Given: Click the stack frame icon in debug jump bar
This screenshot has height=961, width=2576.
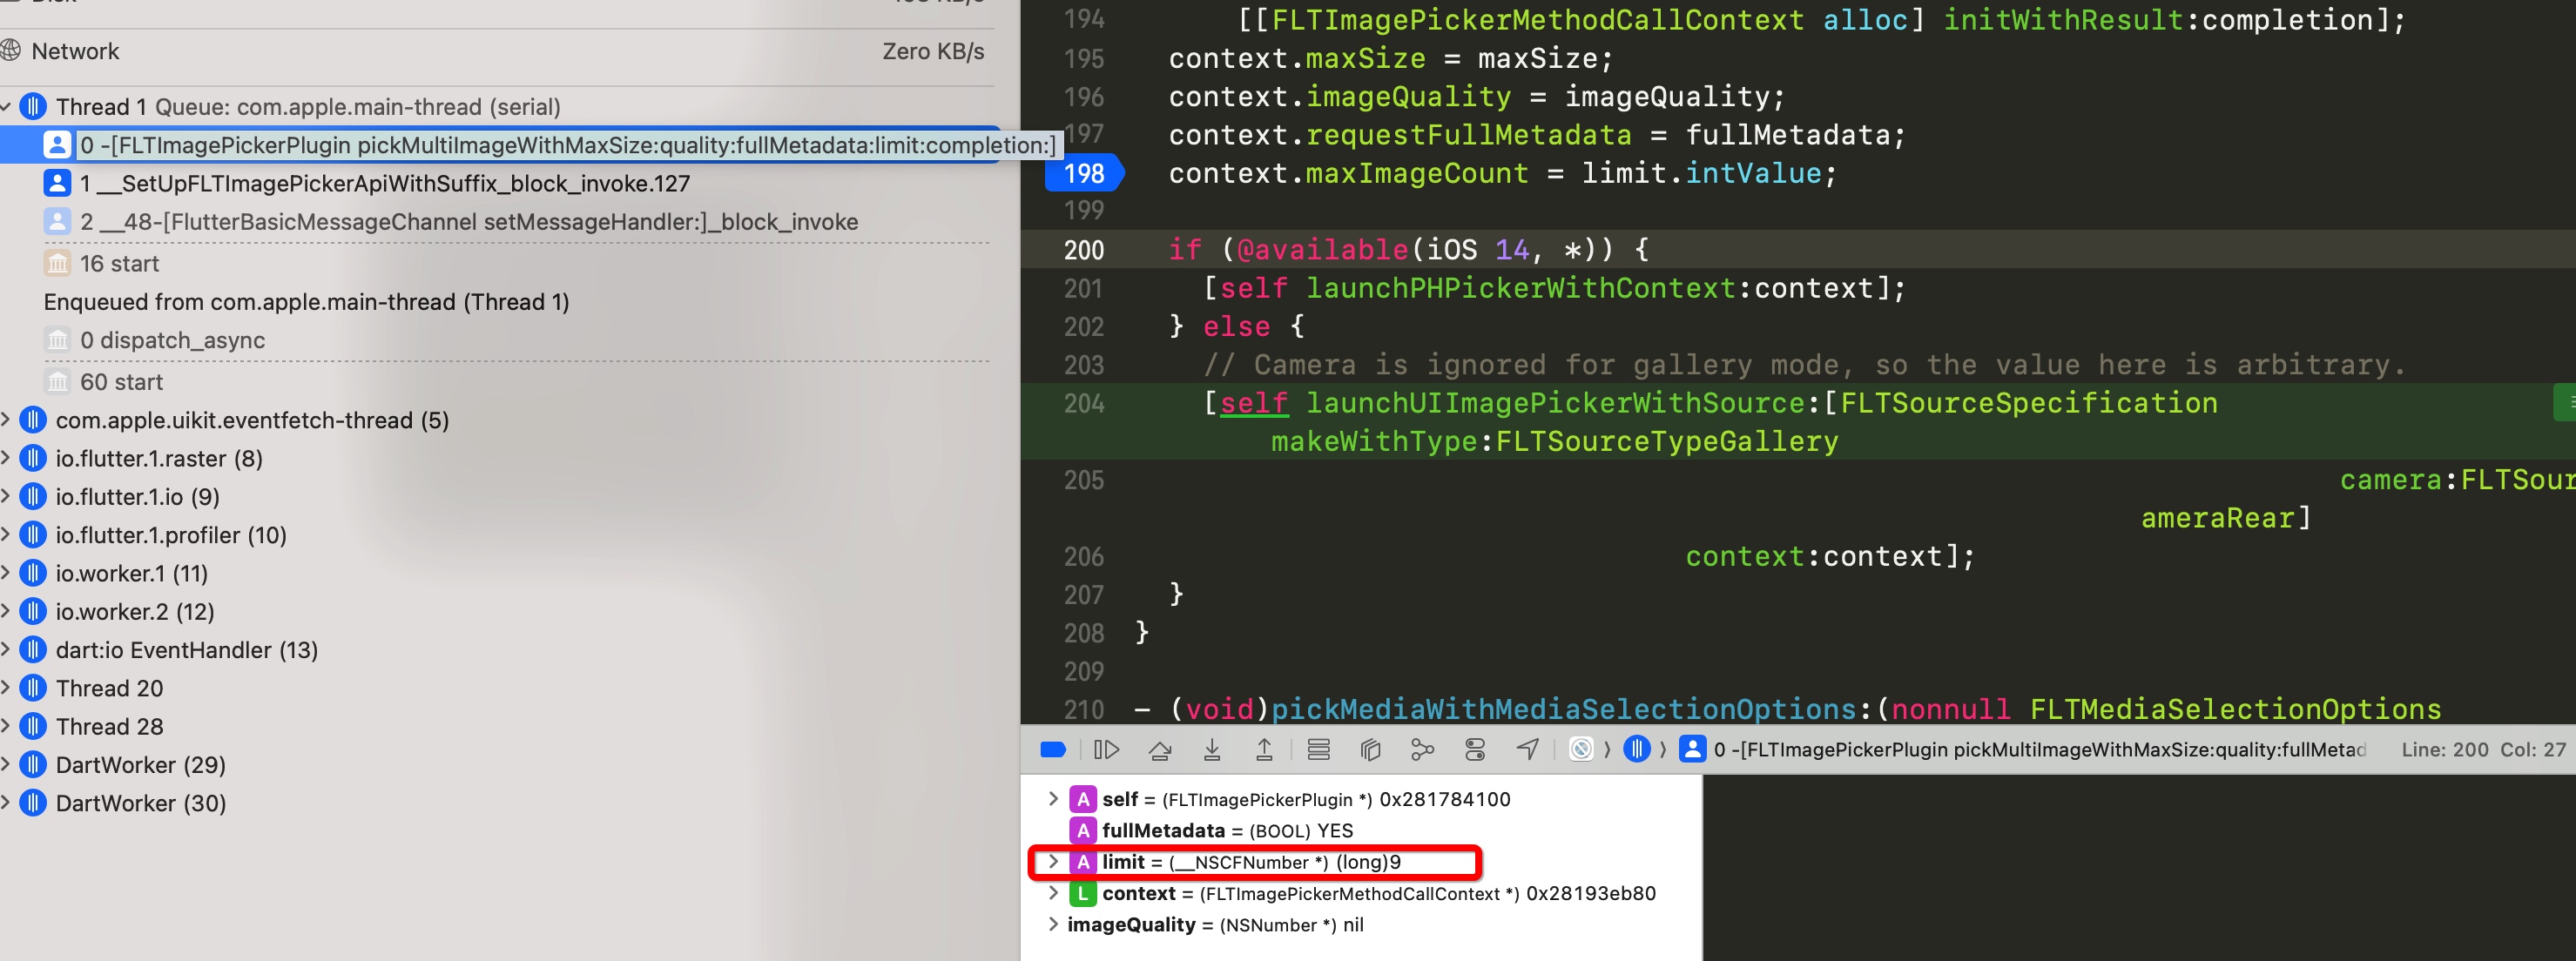Looking at the screenshot, I should pos(1692,749).
